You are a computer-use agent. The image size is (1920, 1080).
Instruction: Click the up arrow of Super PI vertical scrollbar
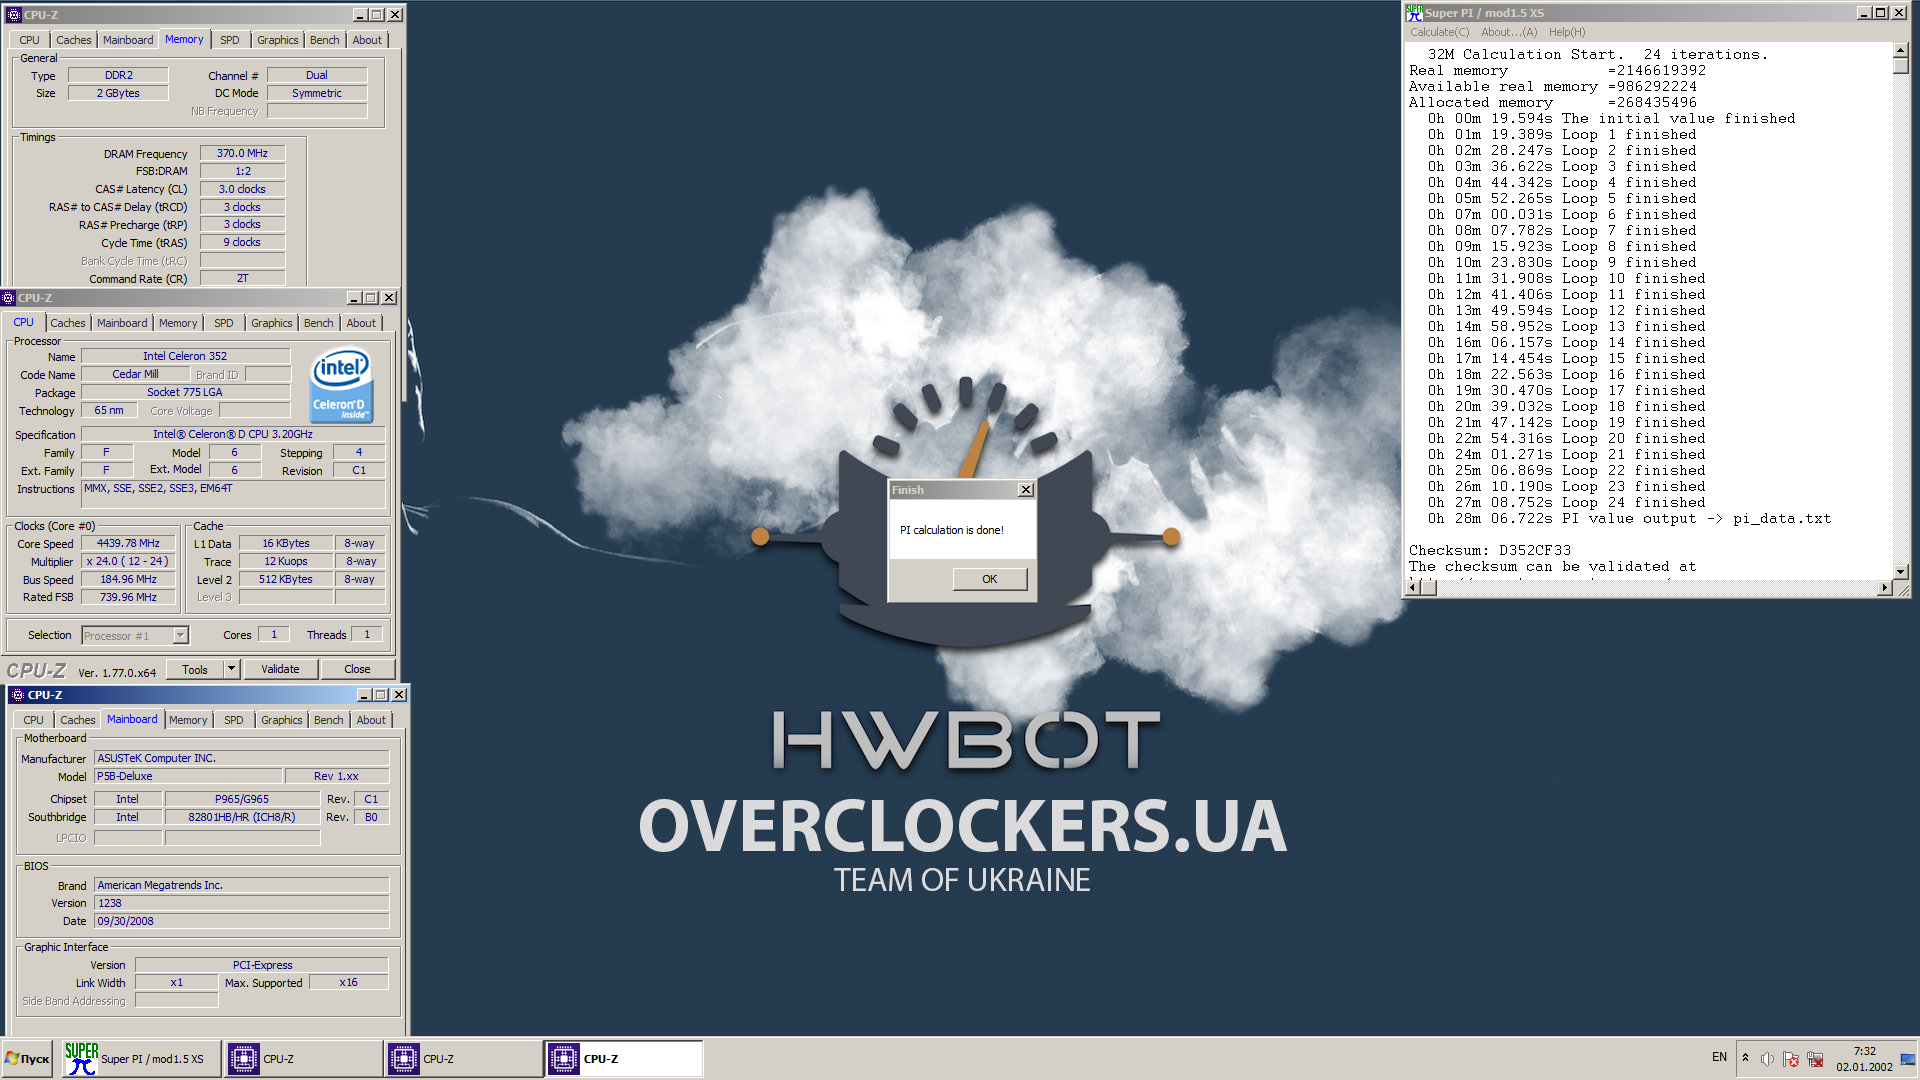pyautogui.click(x=1900, y=50)
